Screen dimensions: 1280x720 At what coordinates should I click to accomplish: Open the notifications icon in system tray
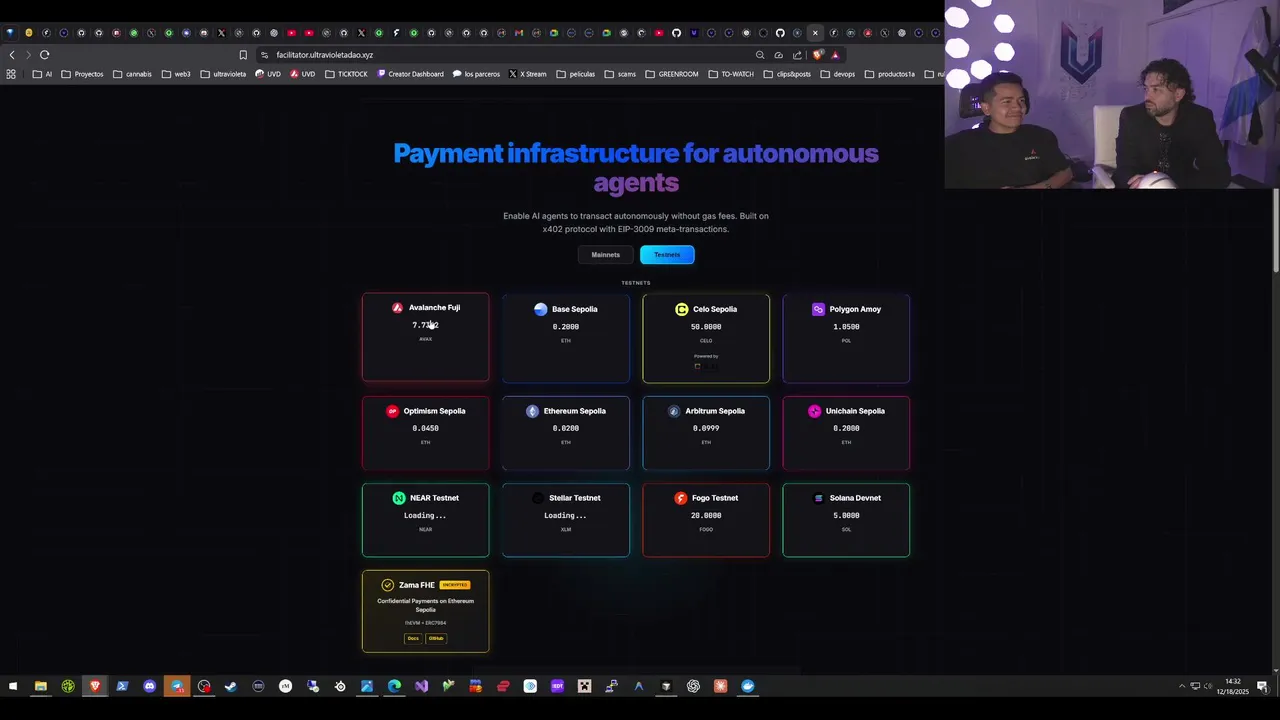1263,686
